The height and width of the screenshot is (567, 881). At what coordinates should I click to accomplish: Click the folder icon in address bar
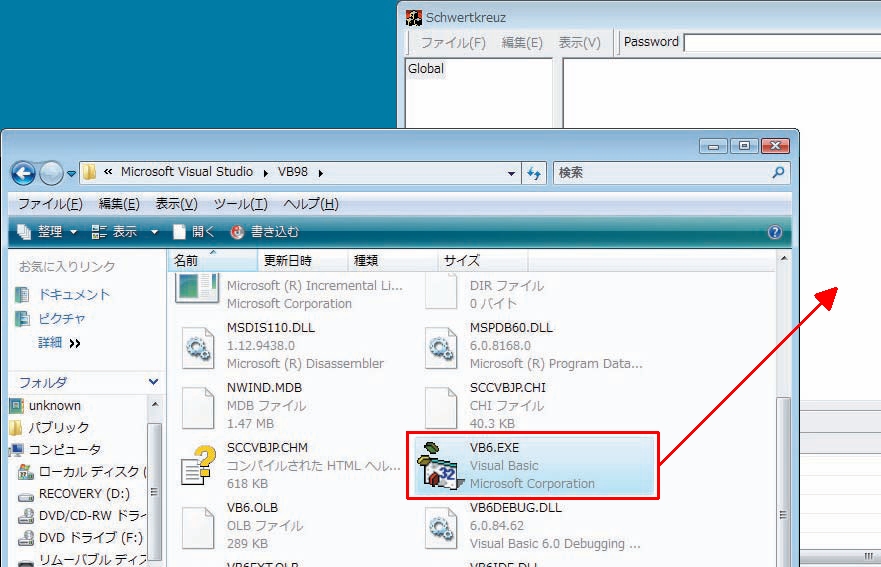click(89, 172)
